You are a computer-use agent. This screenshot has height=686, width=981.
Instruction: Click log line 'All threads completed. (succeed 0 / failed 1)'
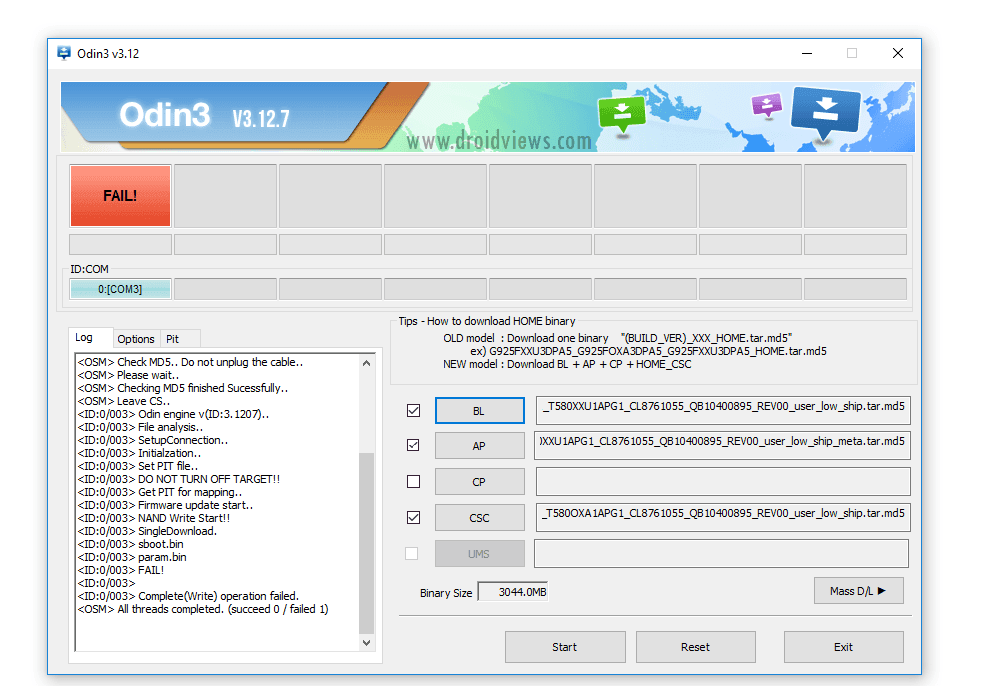coord(203,609)
